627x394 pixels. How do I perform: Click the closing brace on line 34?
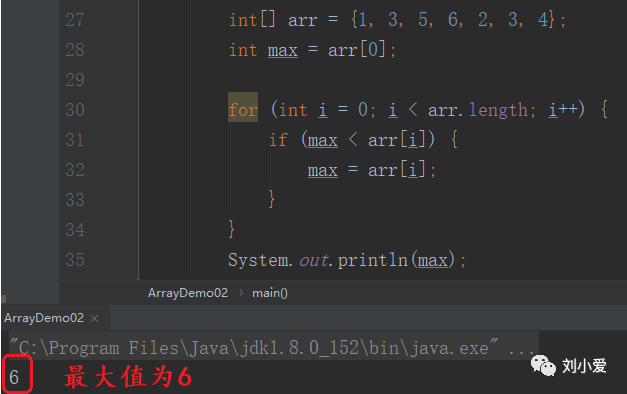coord(232,229)
